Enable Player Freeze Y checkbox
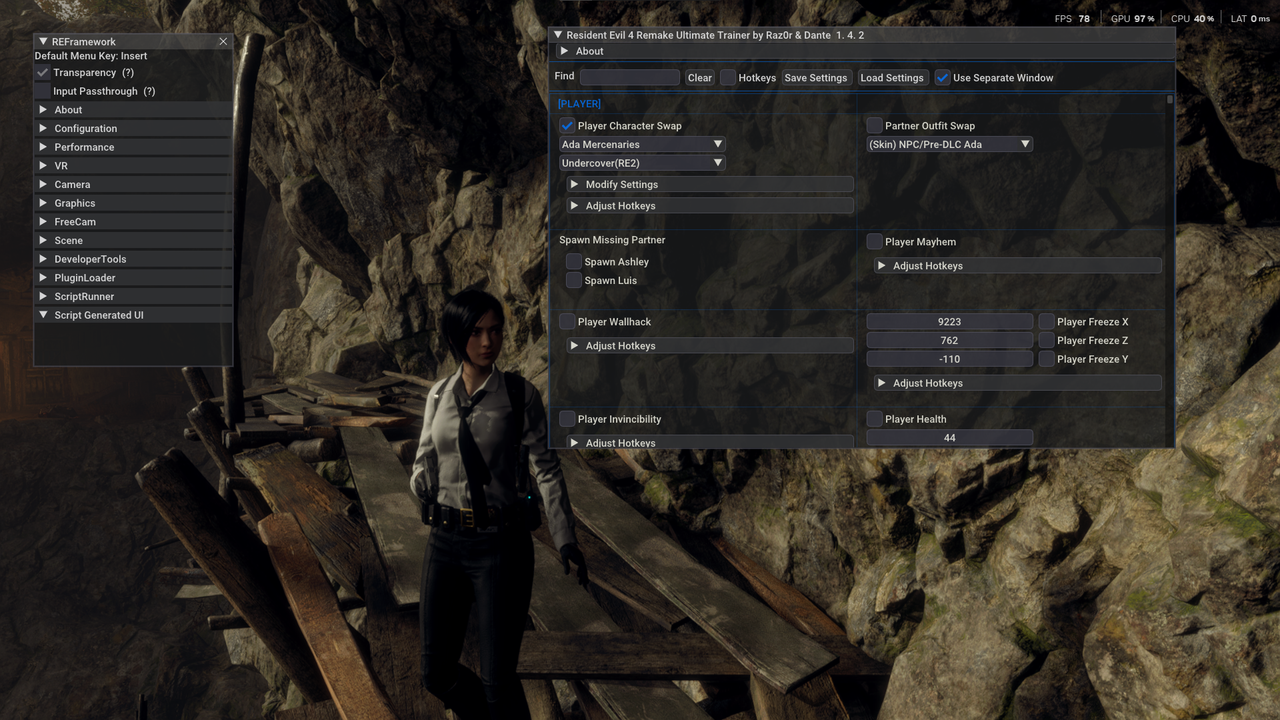 (1047, 359)
